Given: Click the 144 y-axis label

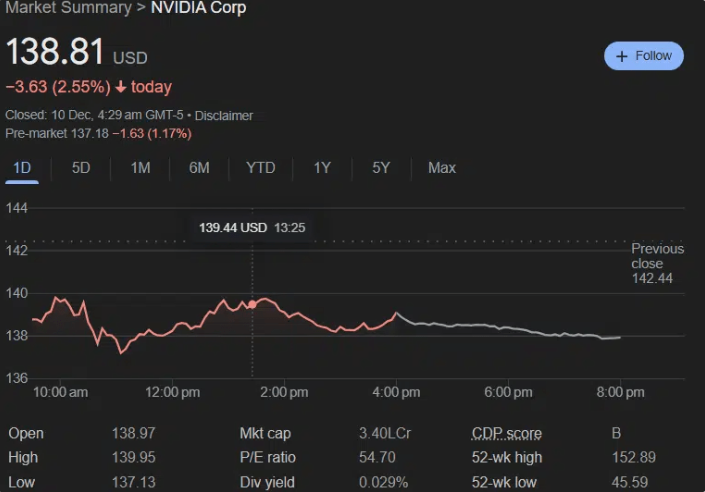Looking at the screenshot, I should [17, 208].
